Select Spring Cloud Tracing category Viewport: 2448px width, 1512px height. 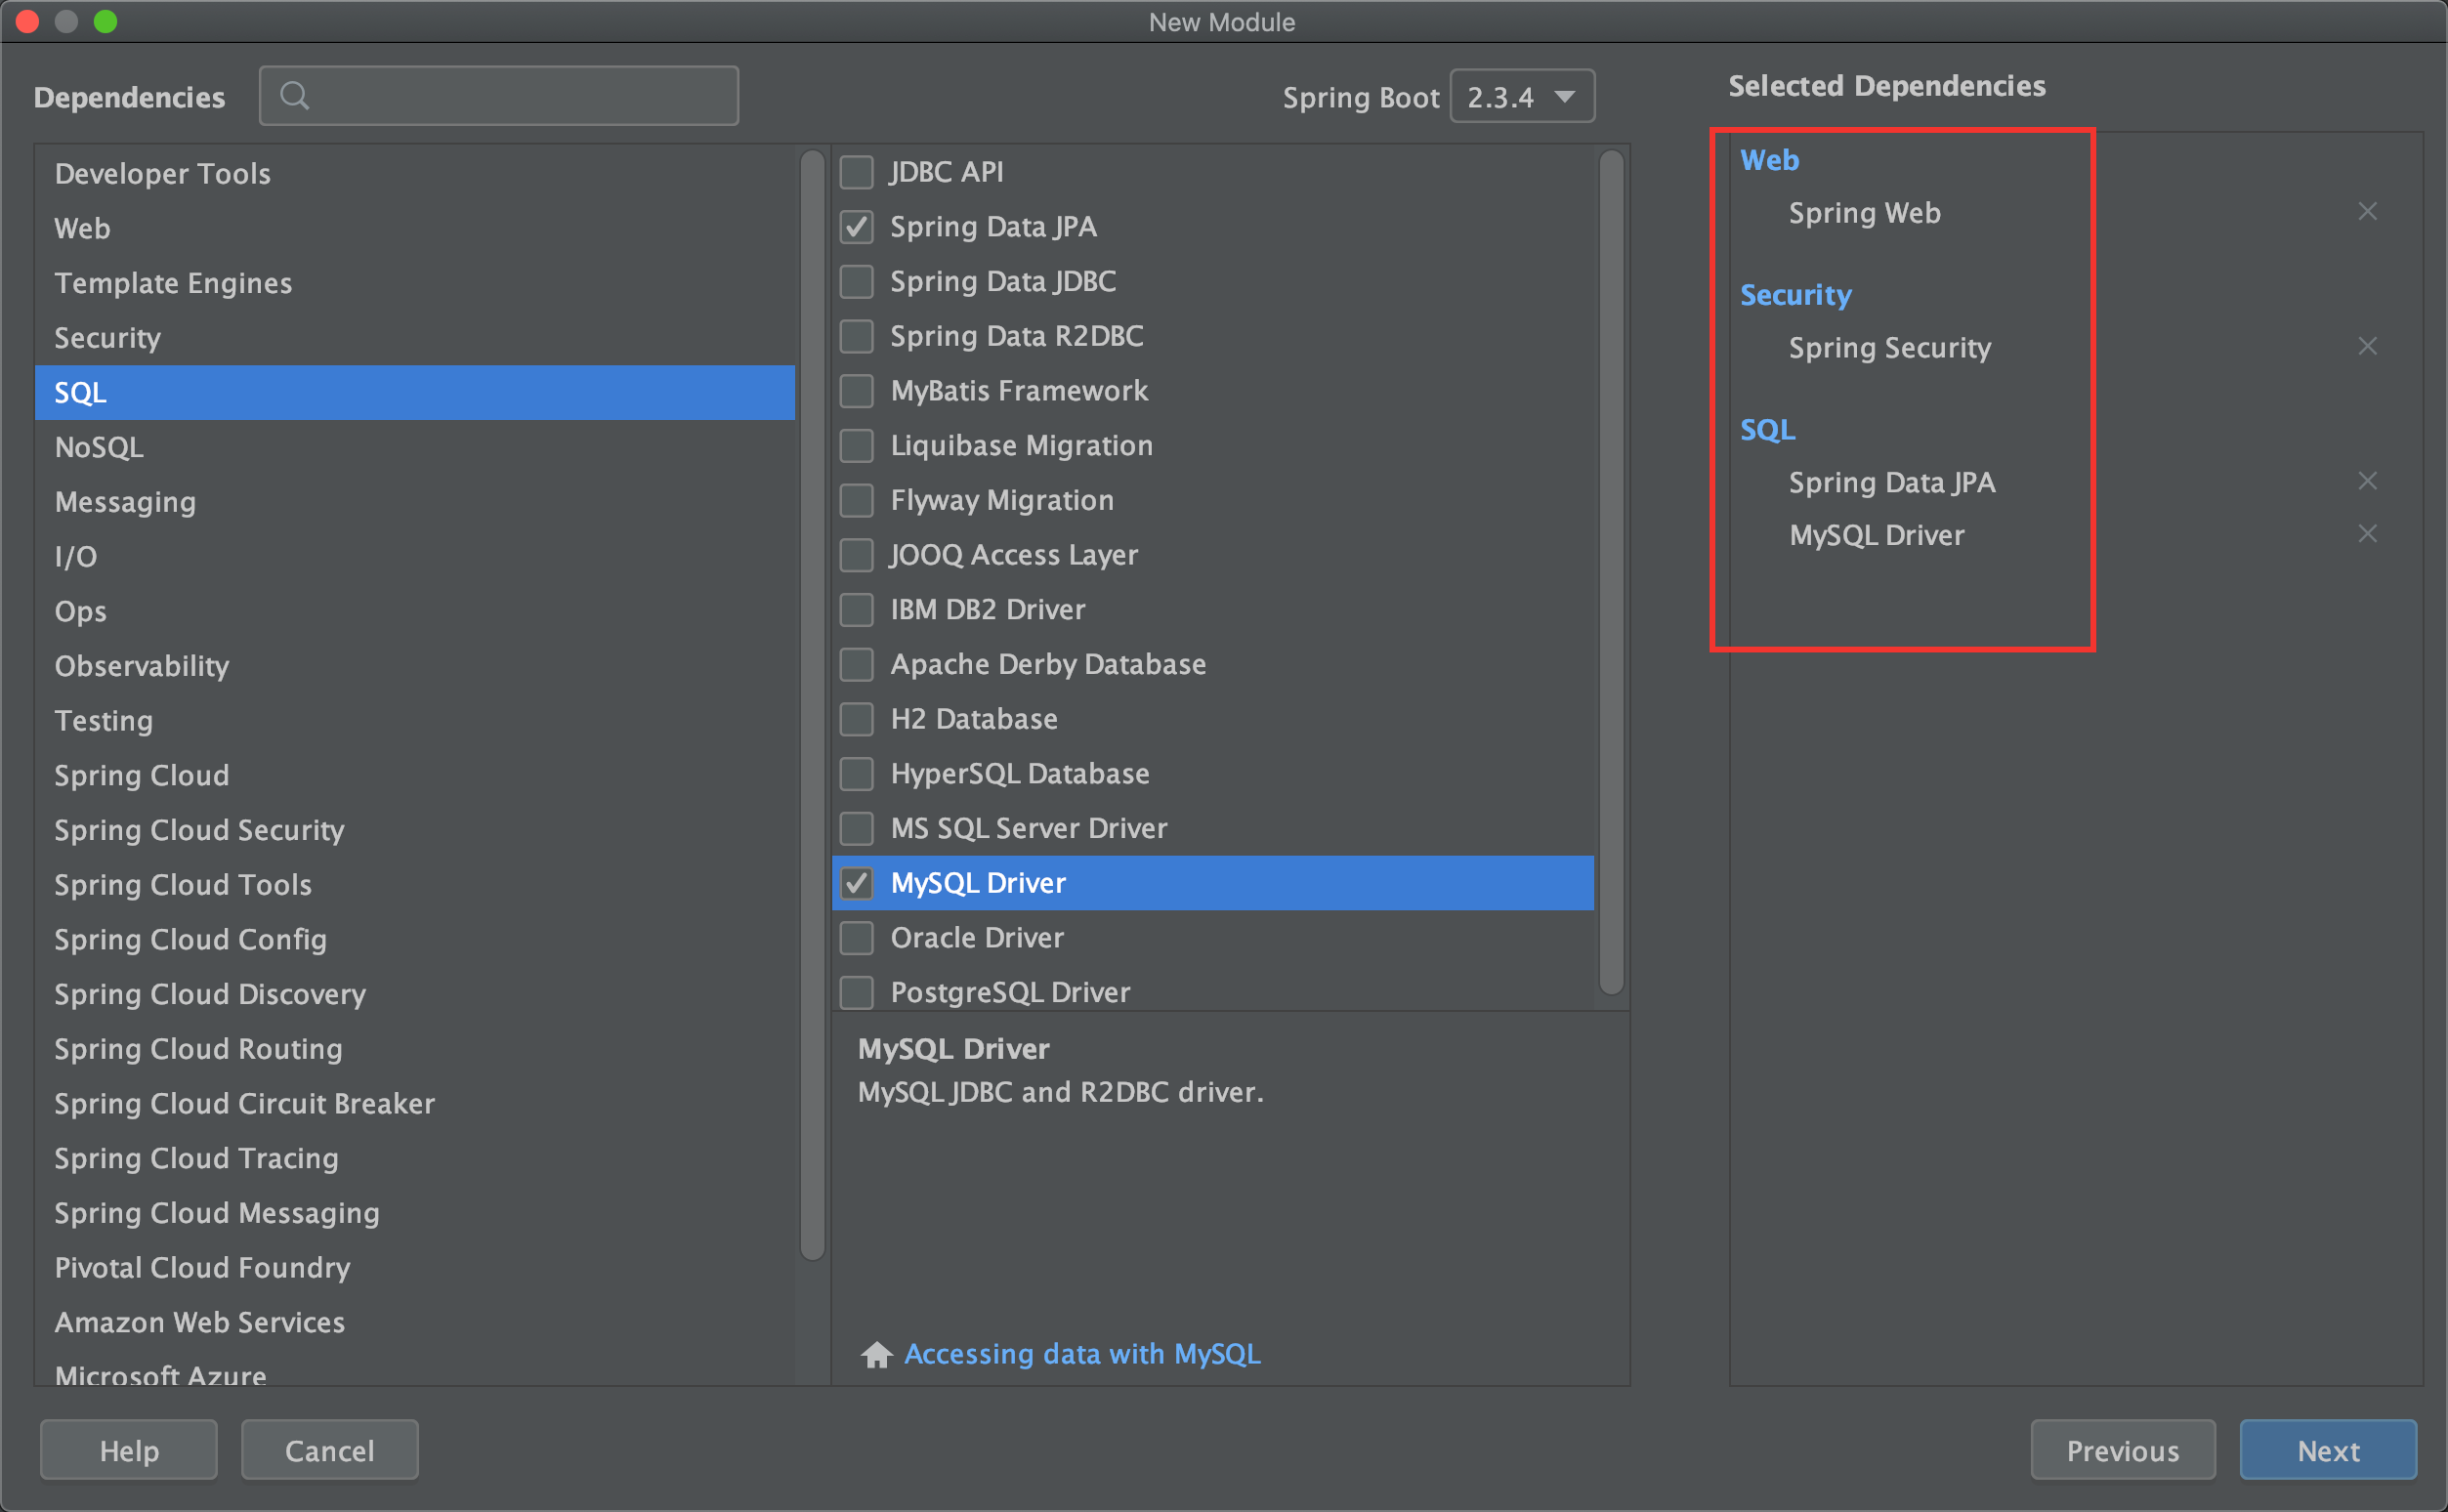click(x=415, y=1158)
